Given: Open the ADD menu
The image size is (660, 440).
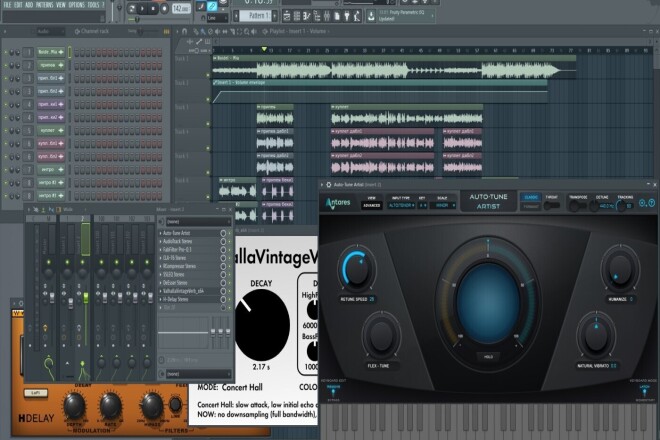Looking at the screenshot, I should (29, 5).
